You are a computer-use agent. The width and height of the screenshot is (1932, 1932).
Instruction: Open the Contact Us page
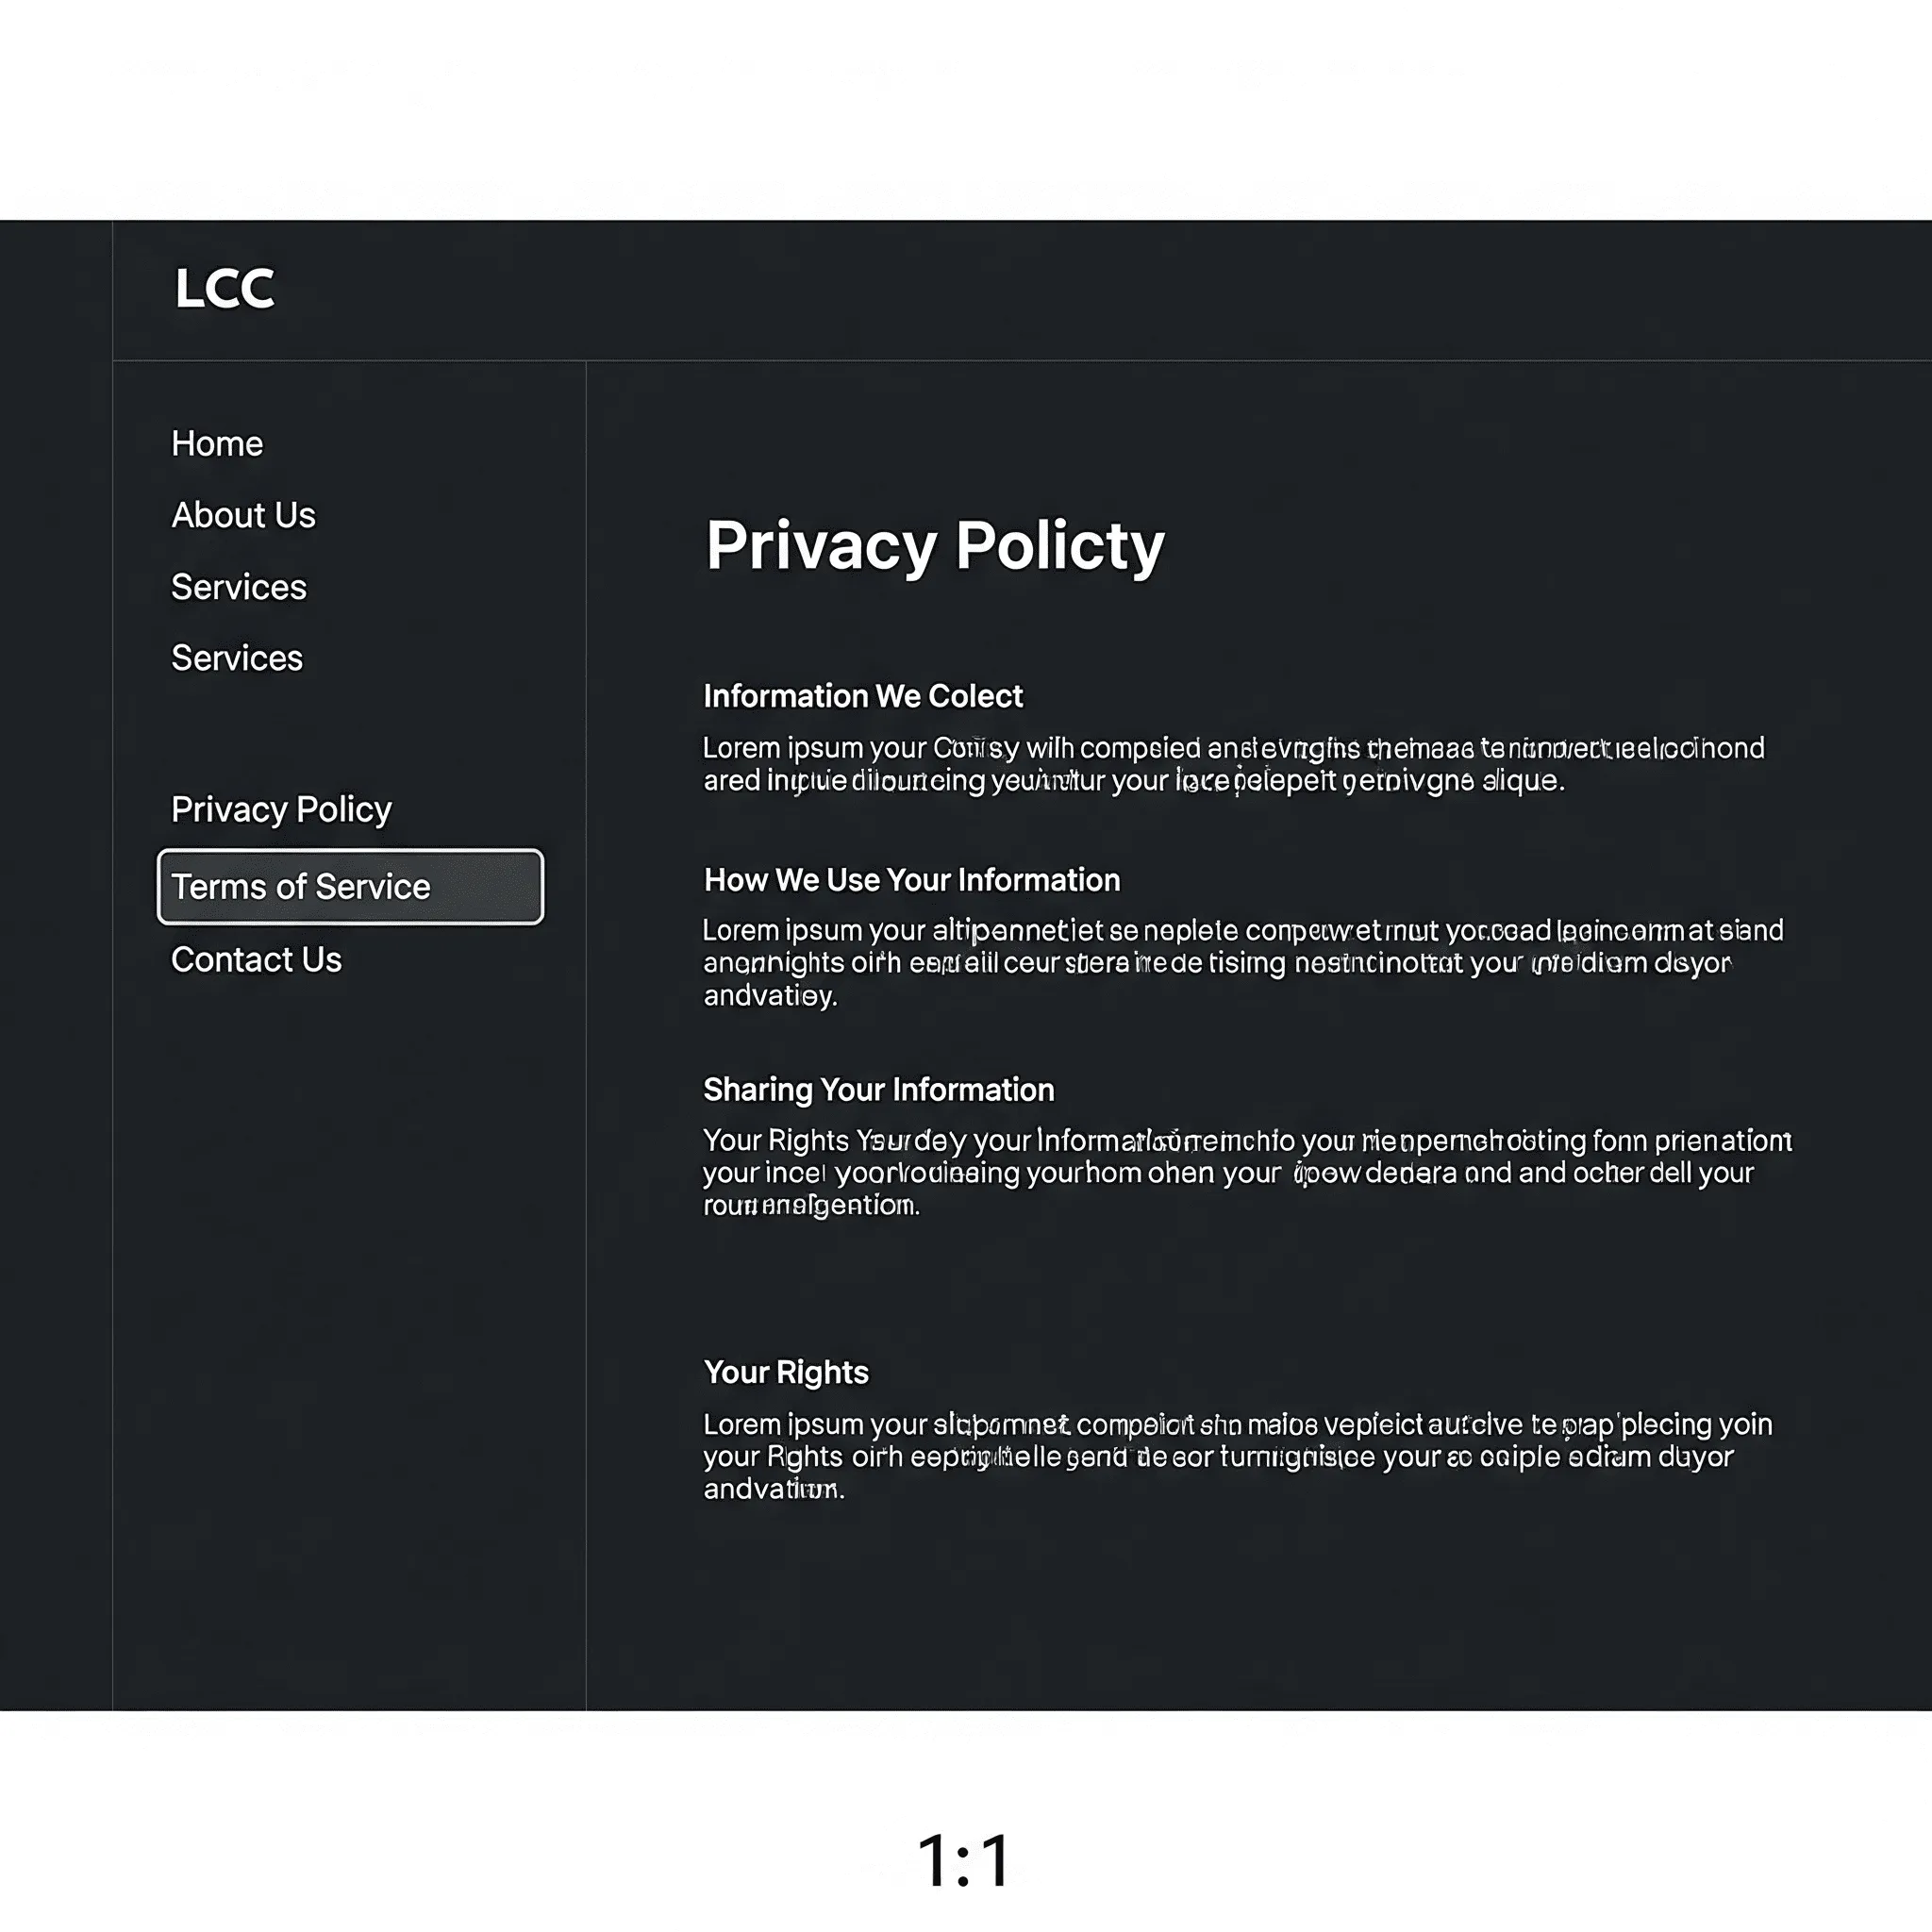tap(255, 960)
